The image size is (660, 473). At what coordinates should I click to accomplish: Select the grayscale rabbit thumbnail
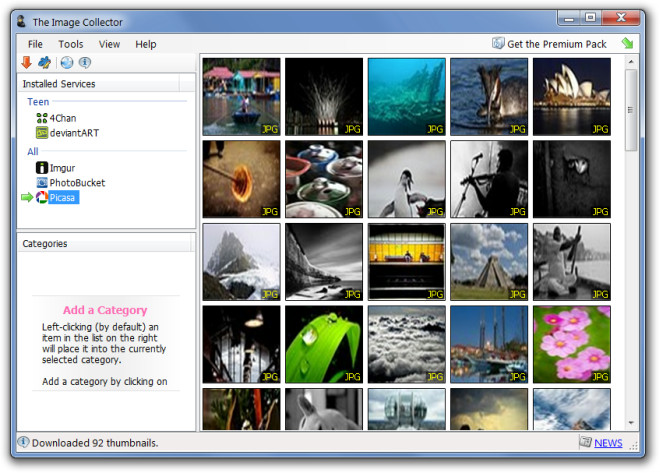tap(324, 409)
